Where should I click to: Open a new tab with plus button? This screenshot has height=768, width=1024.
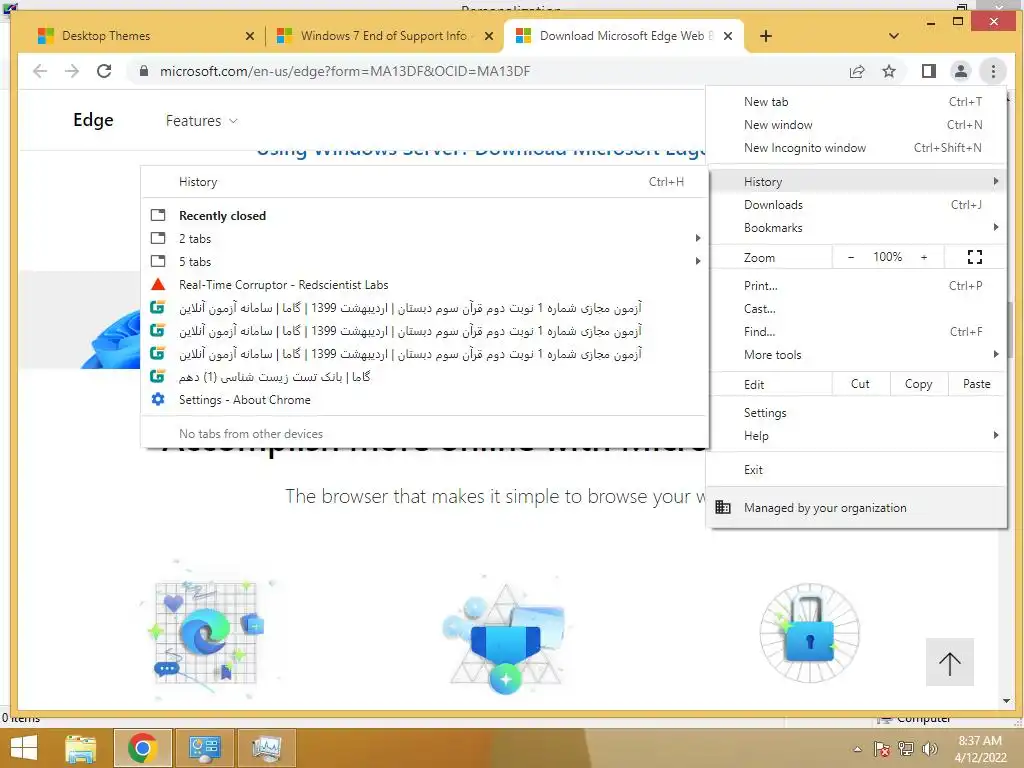[766, 36]
